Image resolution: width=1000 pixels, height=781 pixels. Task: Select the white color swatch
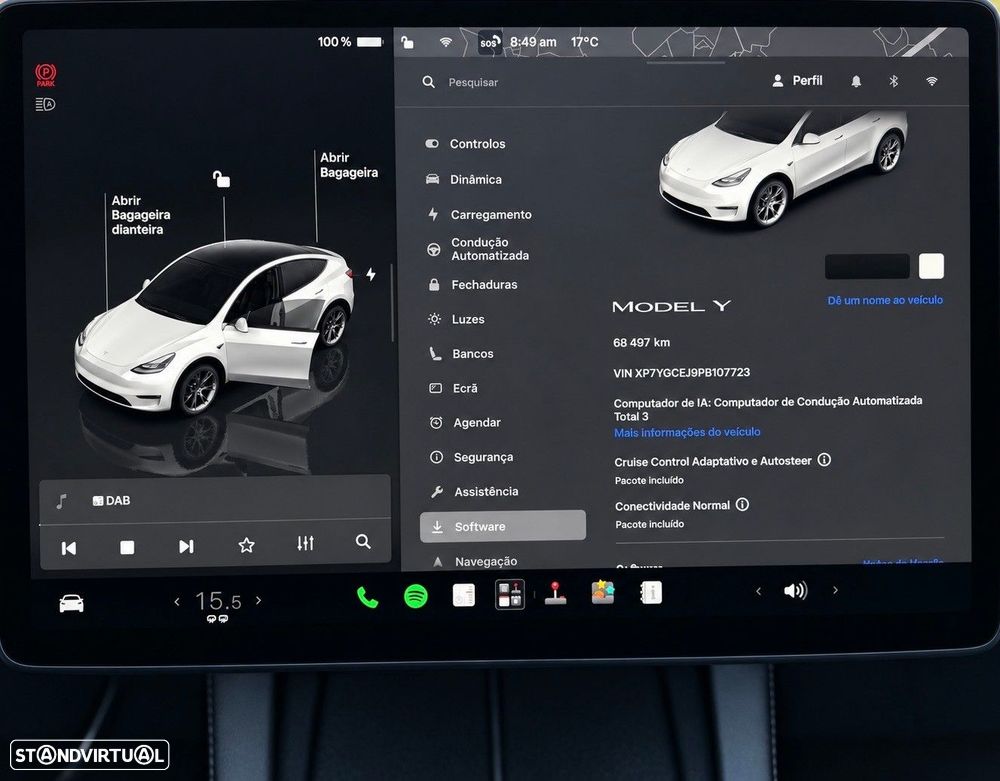coord(931,266)
